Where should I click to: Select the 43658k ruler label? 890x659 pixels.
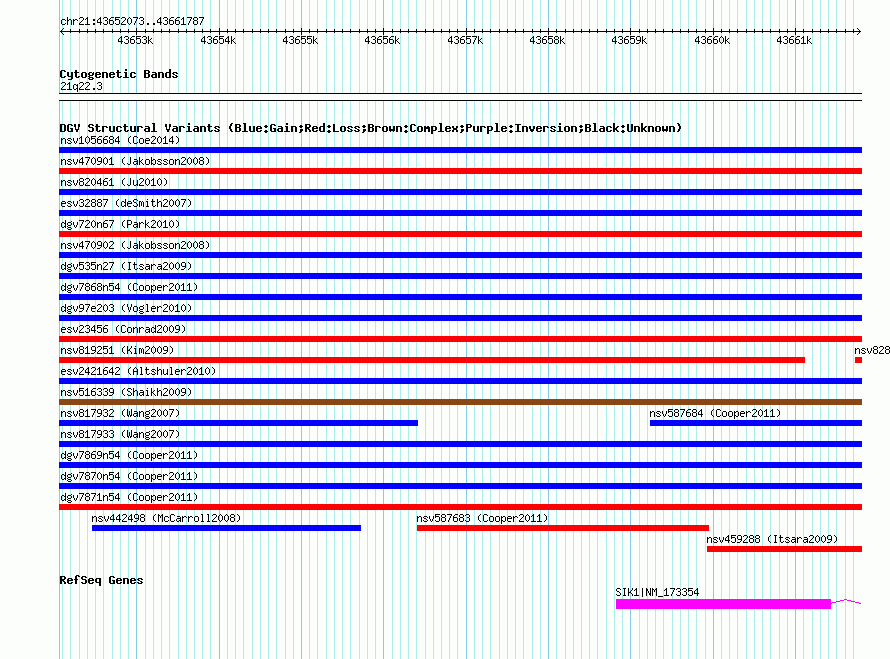pos(547,41)
